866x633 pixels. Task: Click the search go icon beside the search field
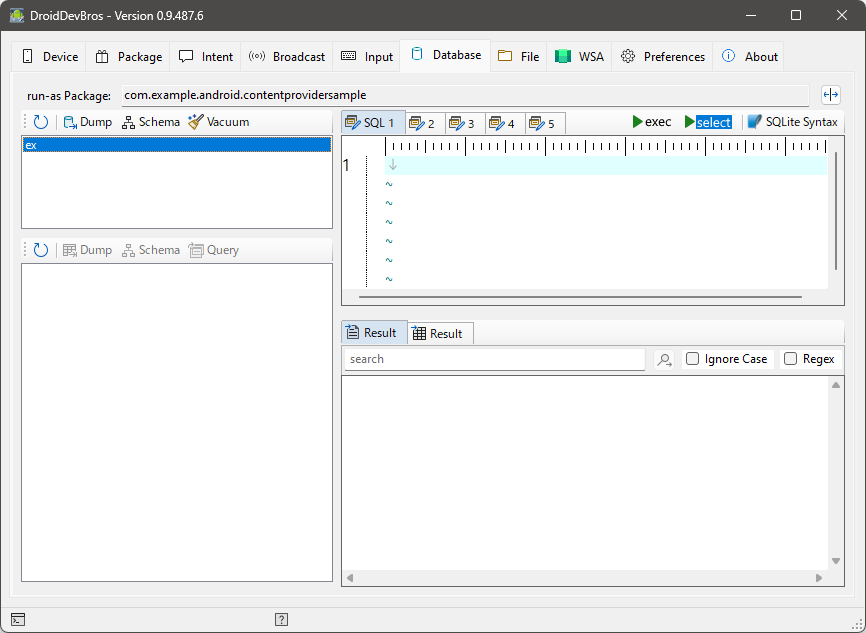pos(664,359)
